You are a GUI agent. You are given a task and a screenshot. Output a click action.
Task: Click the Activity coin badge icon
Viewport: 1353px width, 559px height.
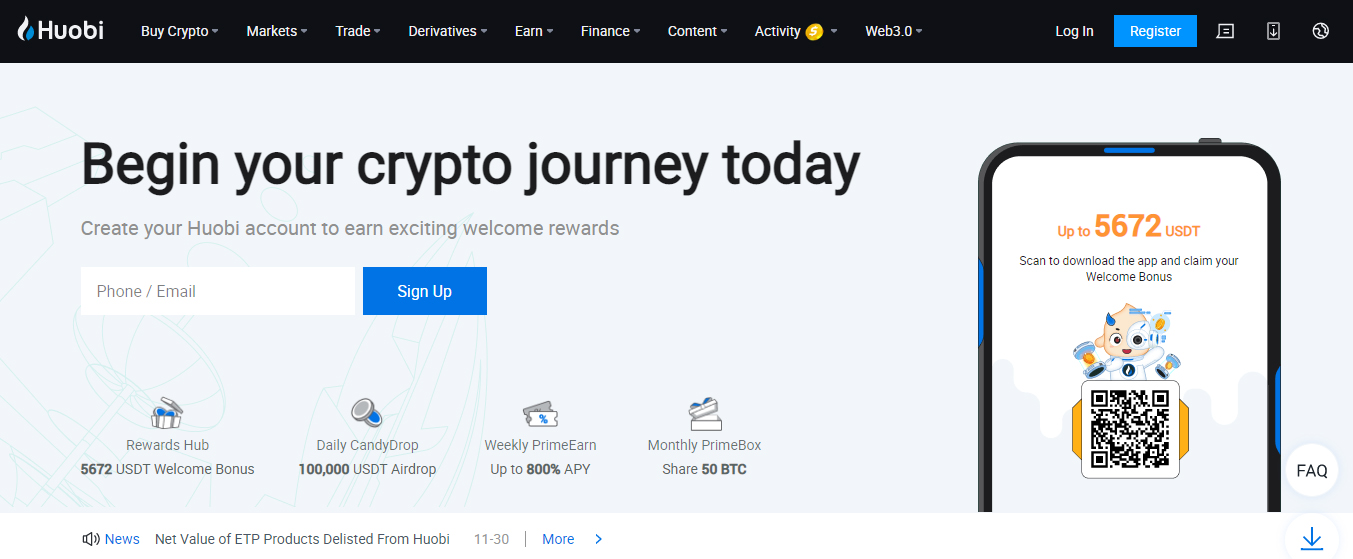[814, 31]
